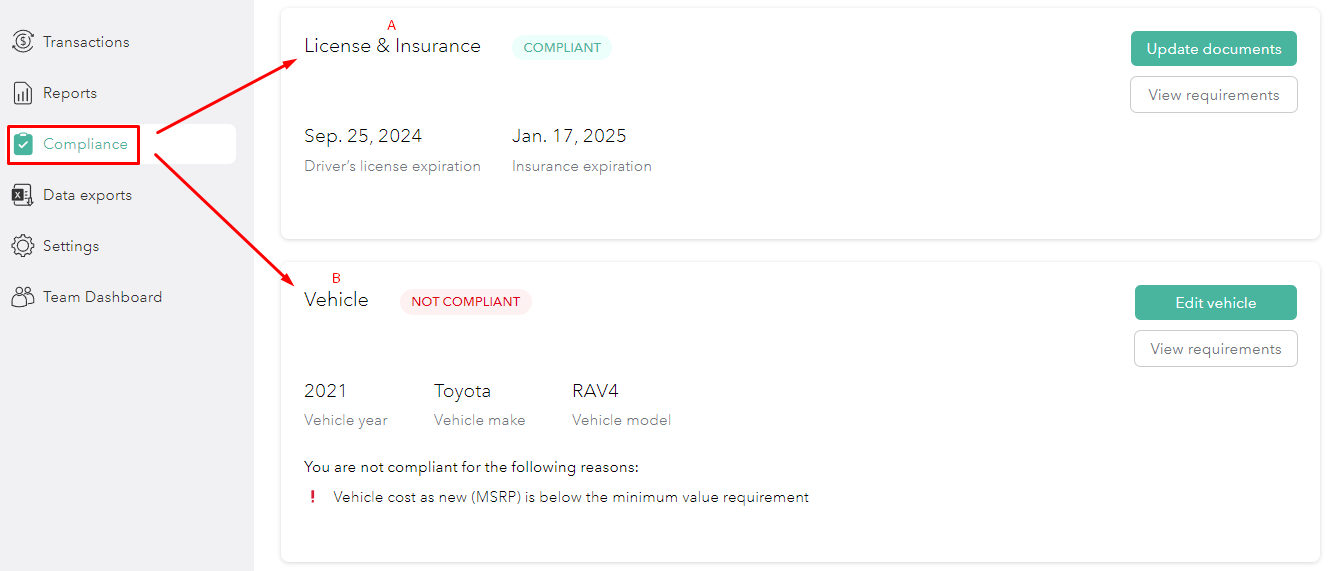1330x571 pixels.
Task: Click the Sep. 25, 2024 license expiration date
Action: (363, 136)
